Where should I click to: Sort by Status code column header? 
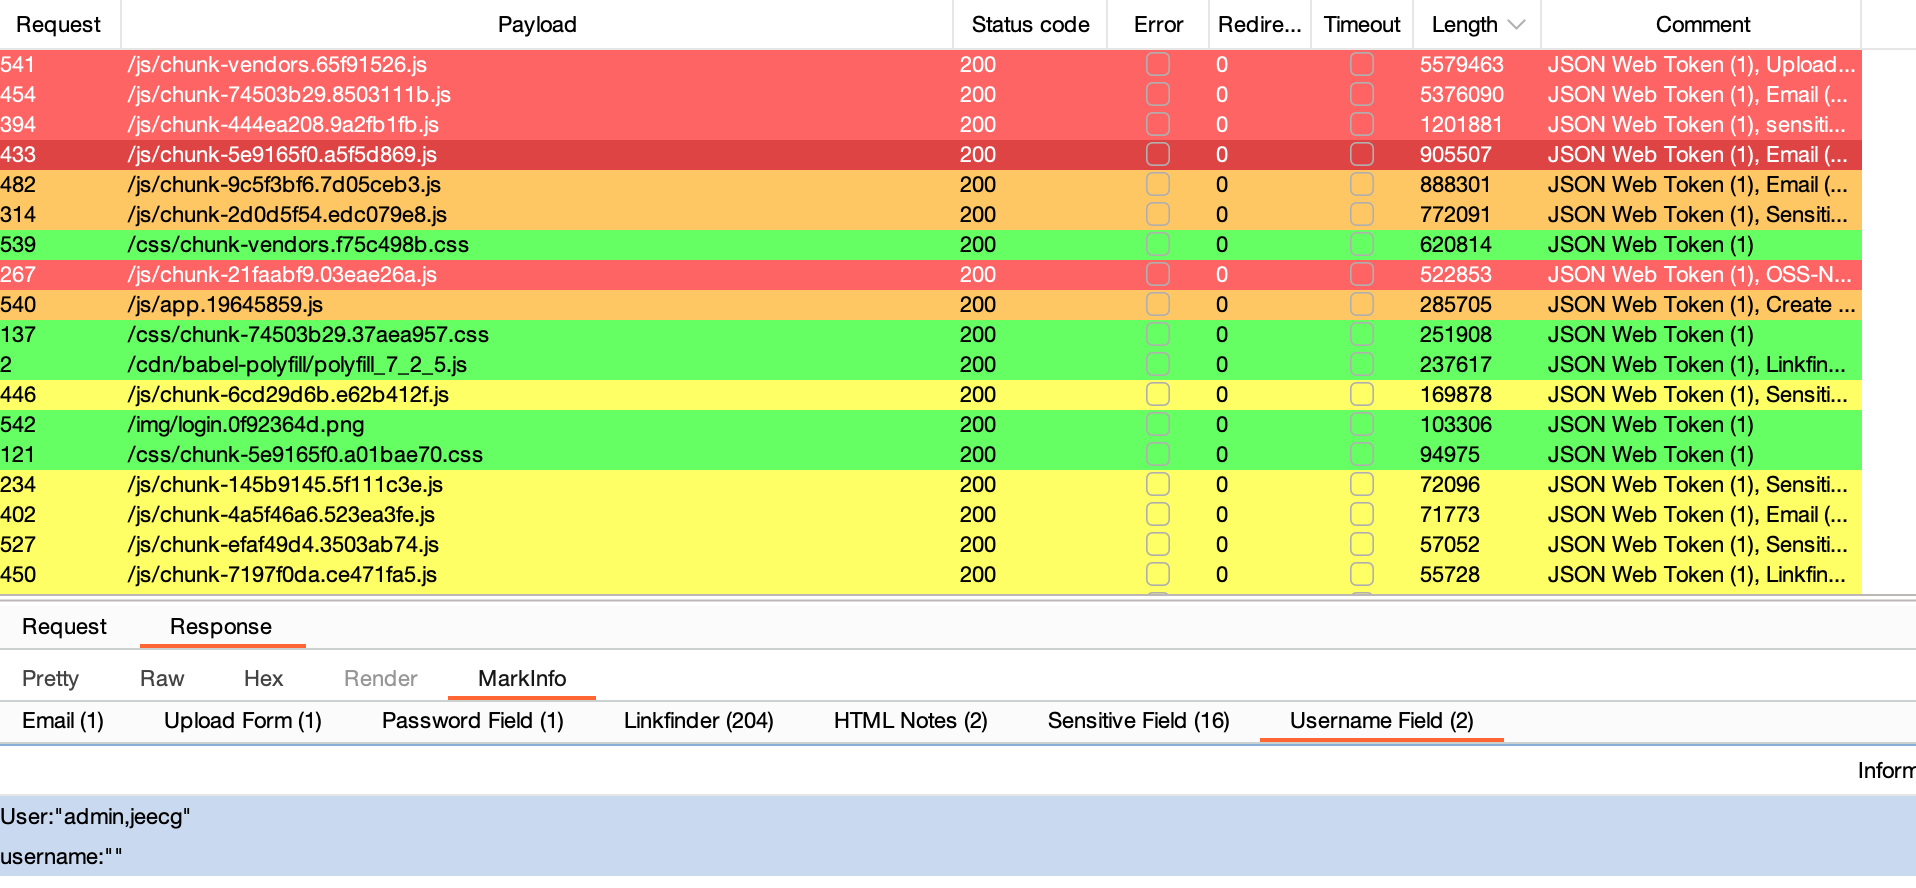pyautogui.click(x=1030, y=25)
